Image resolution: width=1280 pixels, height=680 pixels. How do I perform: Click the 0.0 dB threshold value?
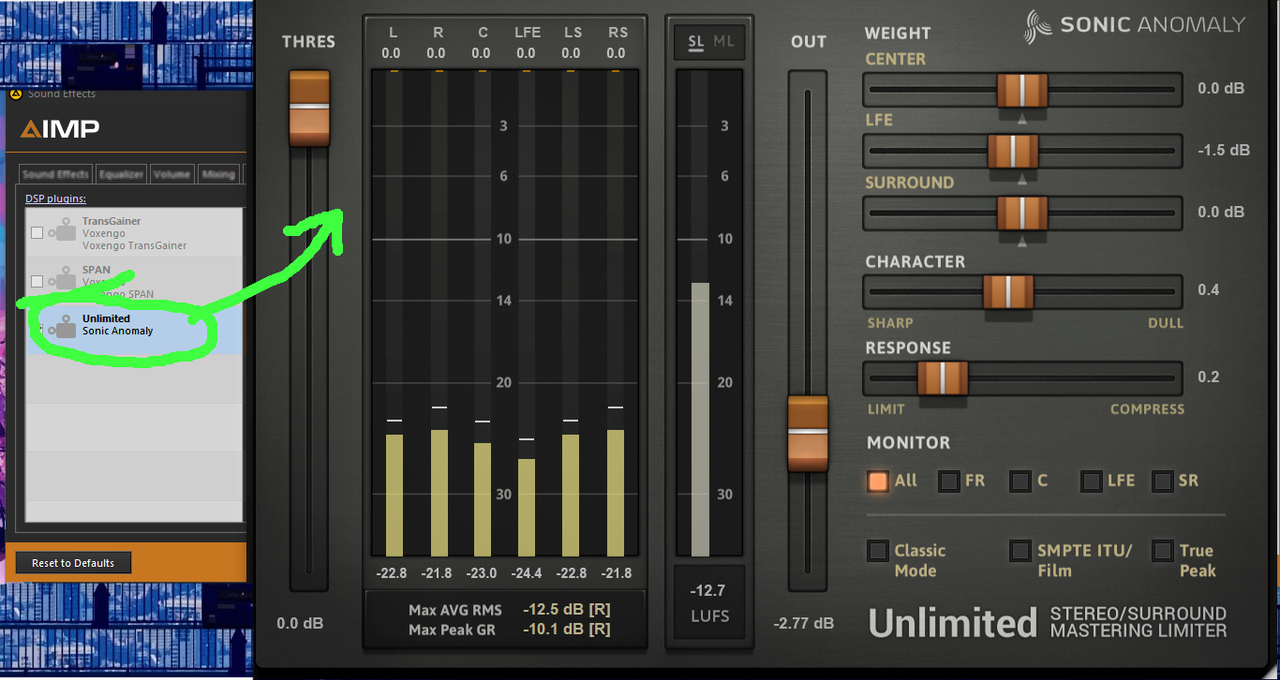pyautogui.click(x=300, y=623)
